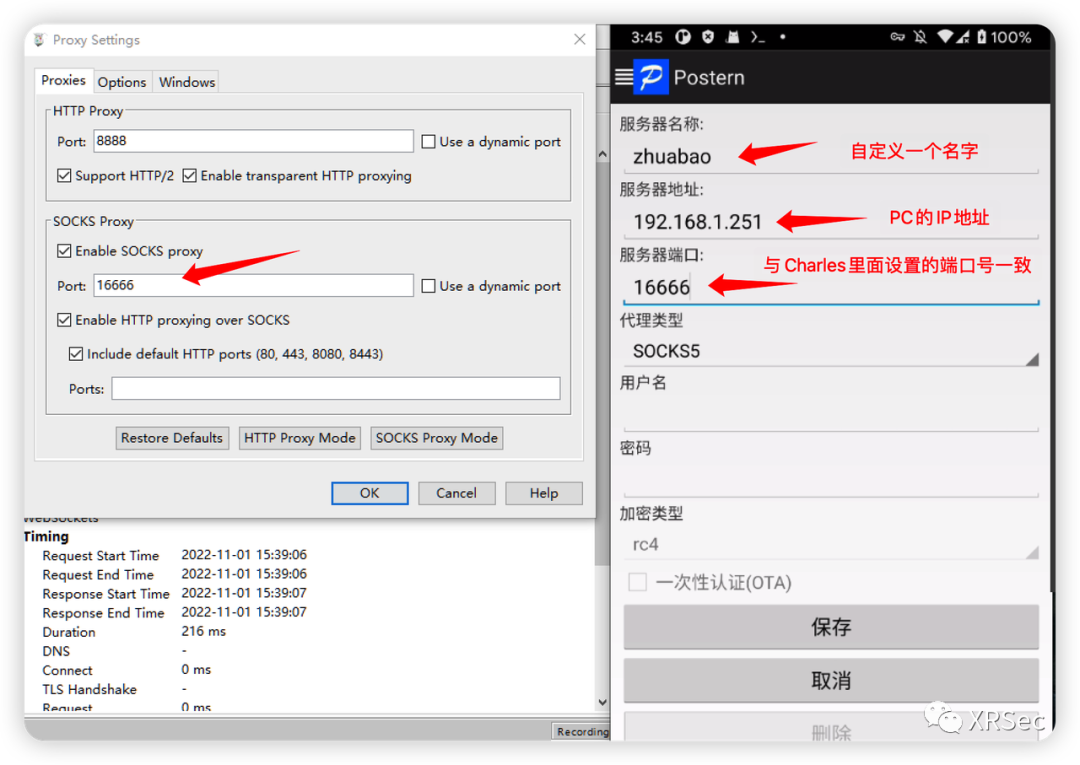Click the SOCKS proxy port field
The width and height of the screenshot is (1080, 765).
pos(253,286)
